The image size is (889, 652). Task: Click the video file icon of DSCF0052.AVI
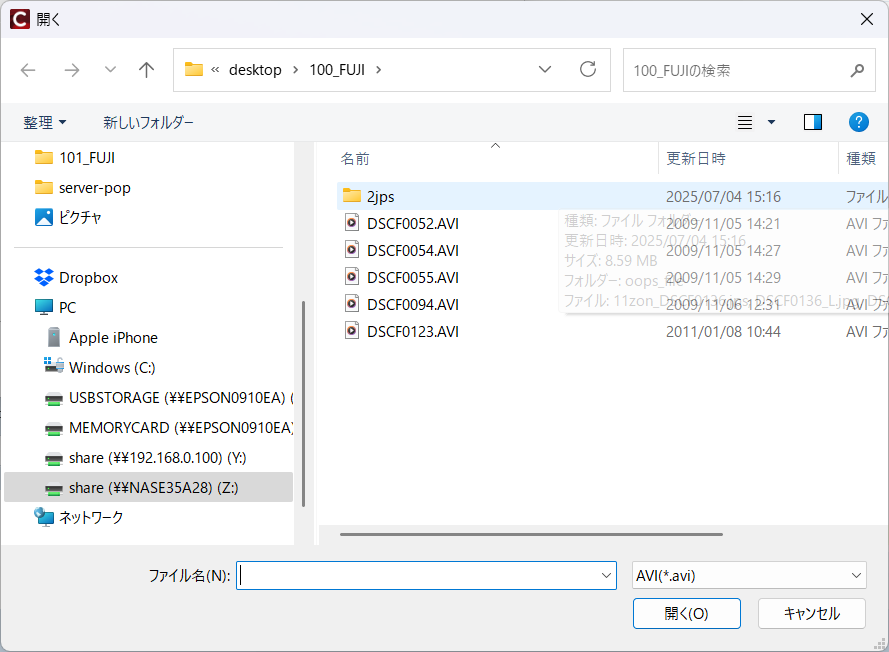(x=352, y=223)
